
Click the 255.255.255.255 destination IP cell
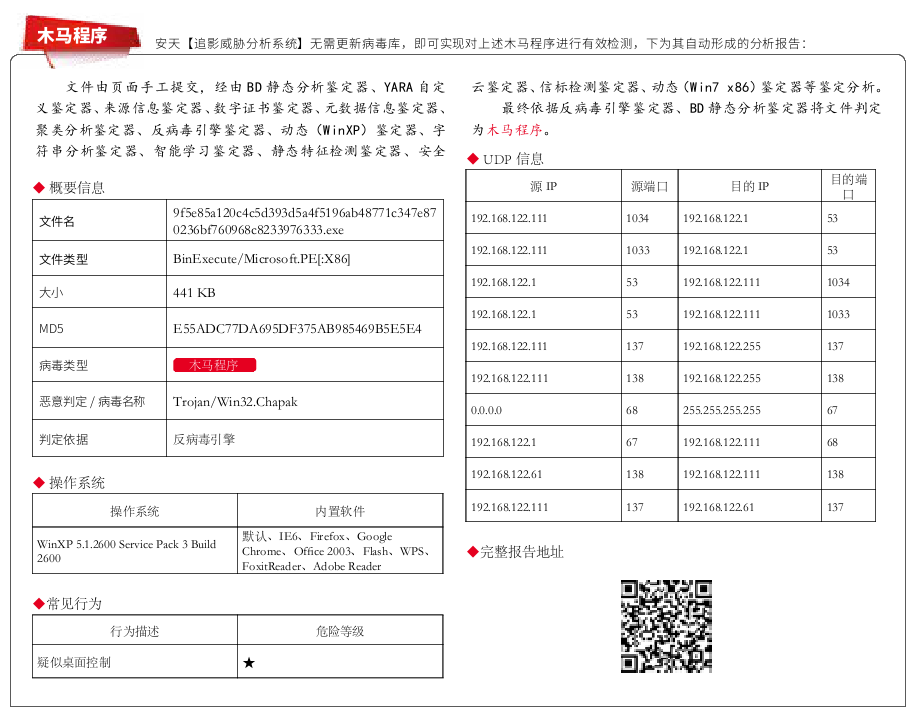coord(721,411)
